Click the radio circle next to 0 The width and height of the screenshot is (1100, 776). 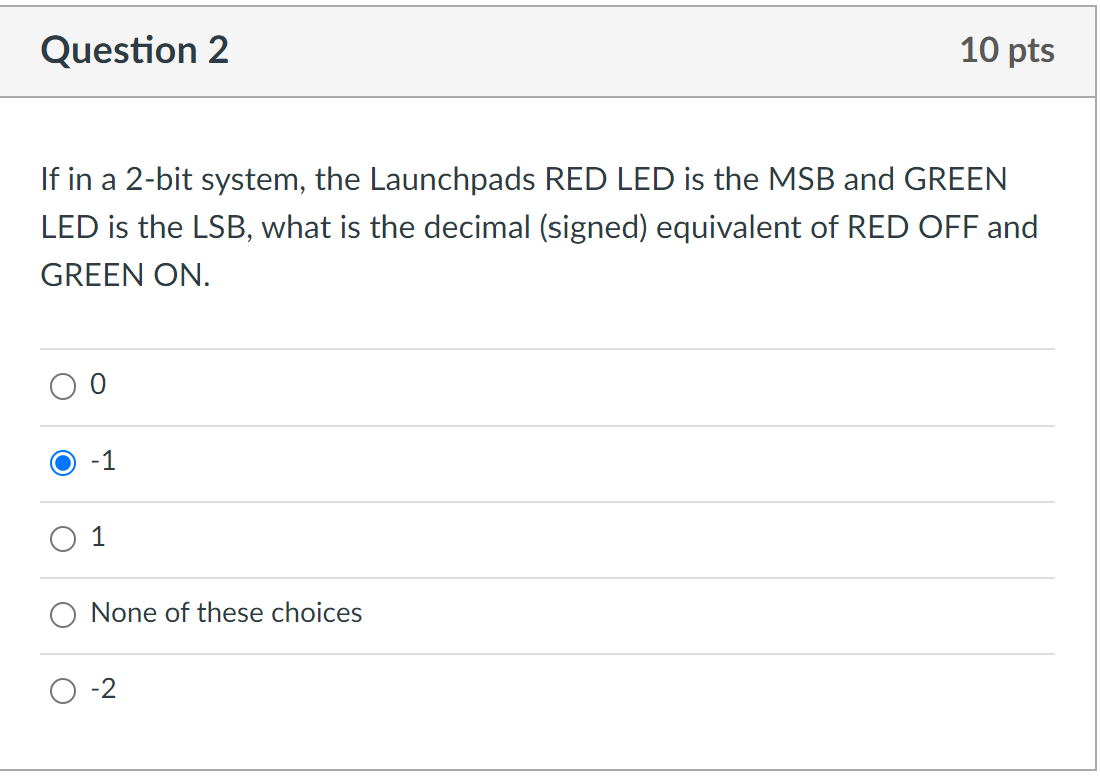pyautogui.click(x=62, y=386)
